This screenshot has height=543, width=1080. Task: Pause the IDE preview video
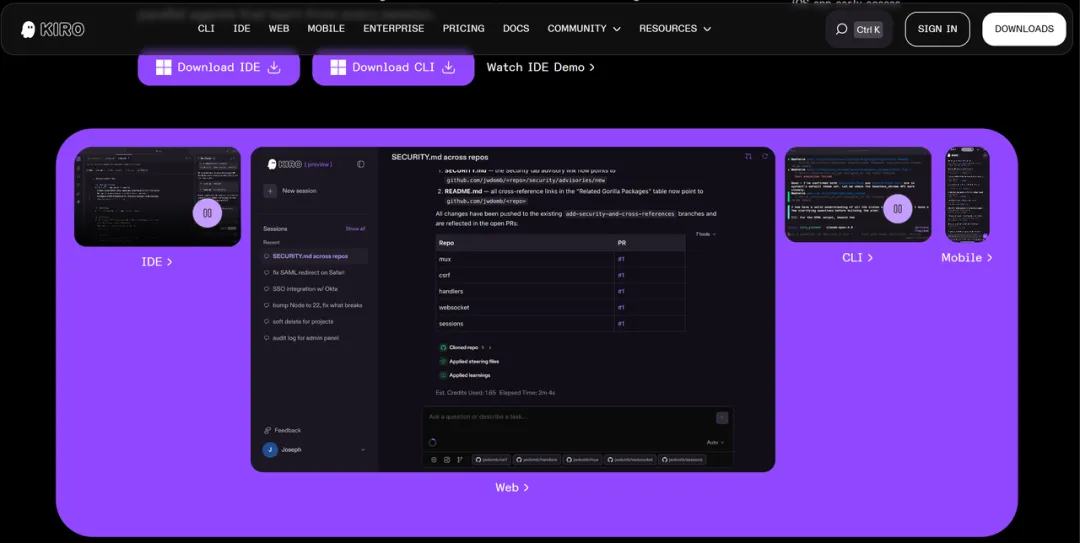[207, 213]
